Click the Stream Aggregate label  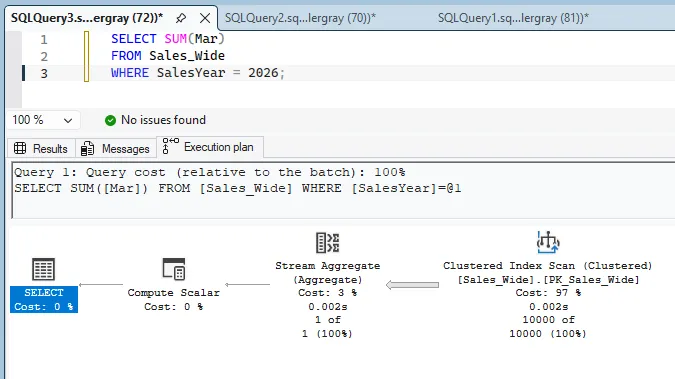coord(328,266)
